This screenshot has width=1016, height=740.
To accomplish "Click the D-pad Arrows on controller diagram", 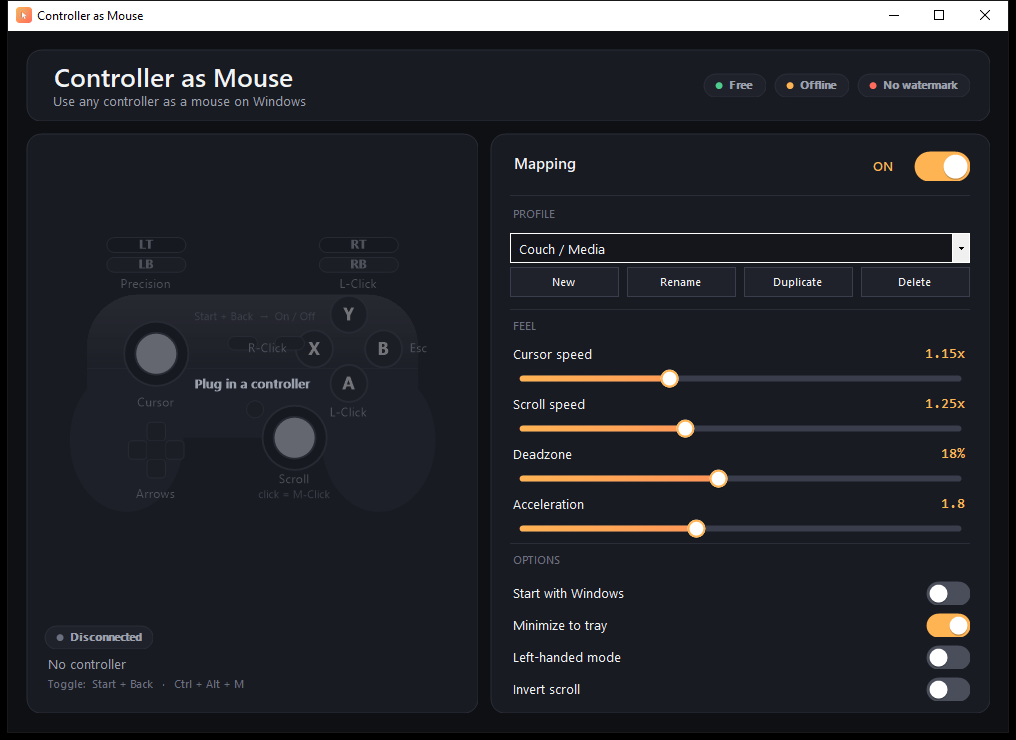I will [x=156, y=450].
